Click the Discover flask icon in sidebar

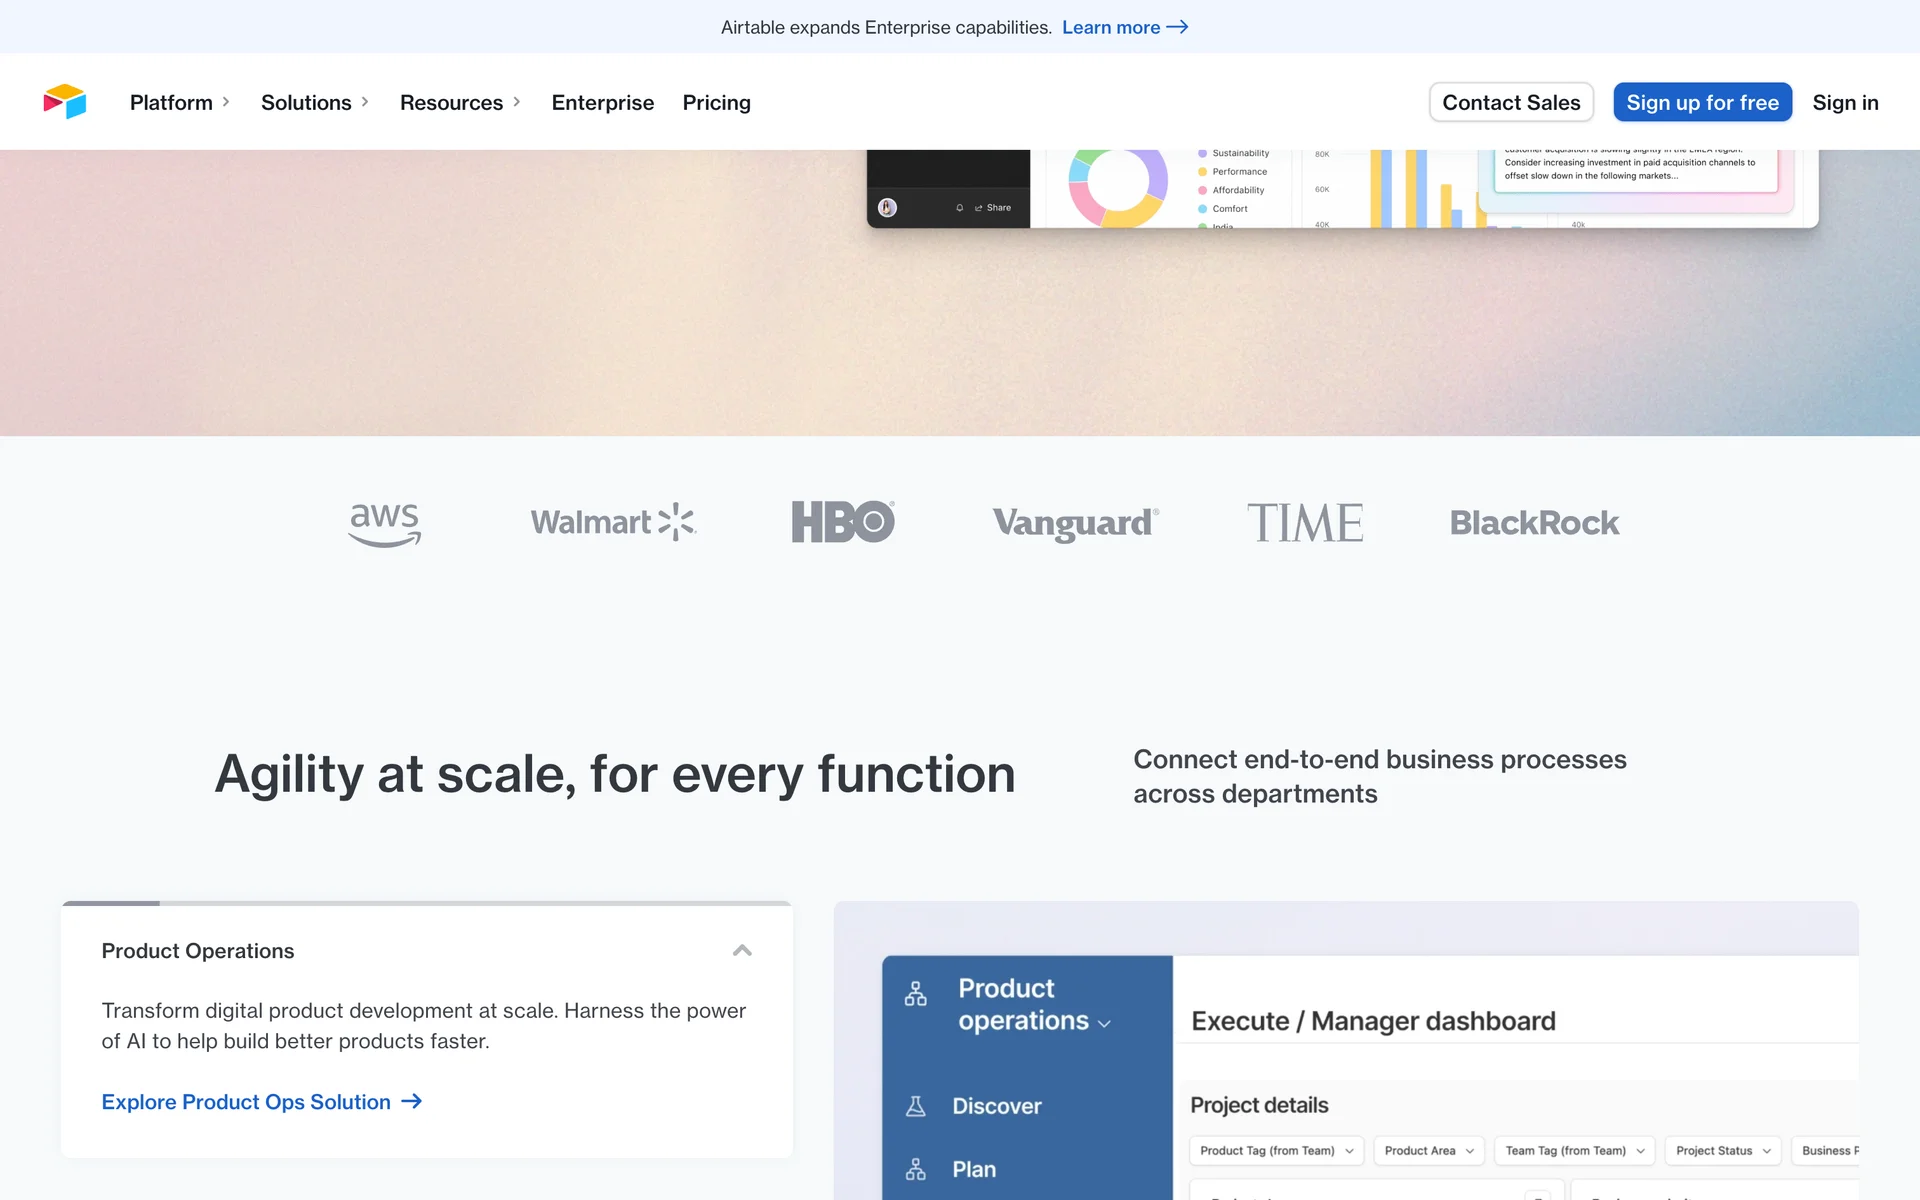915,1106
